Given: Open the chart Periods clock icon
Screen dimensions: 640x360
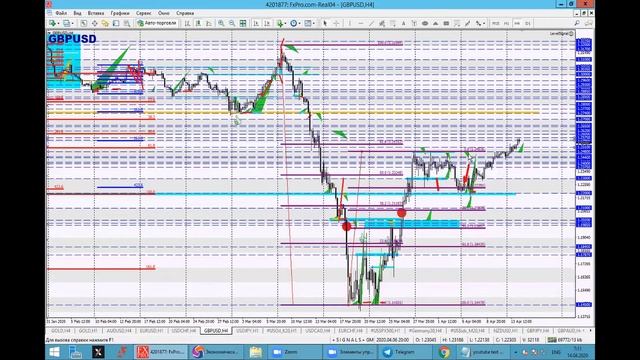Looking at the screenshot, I should 293,23.
